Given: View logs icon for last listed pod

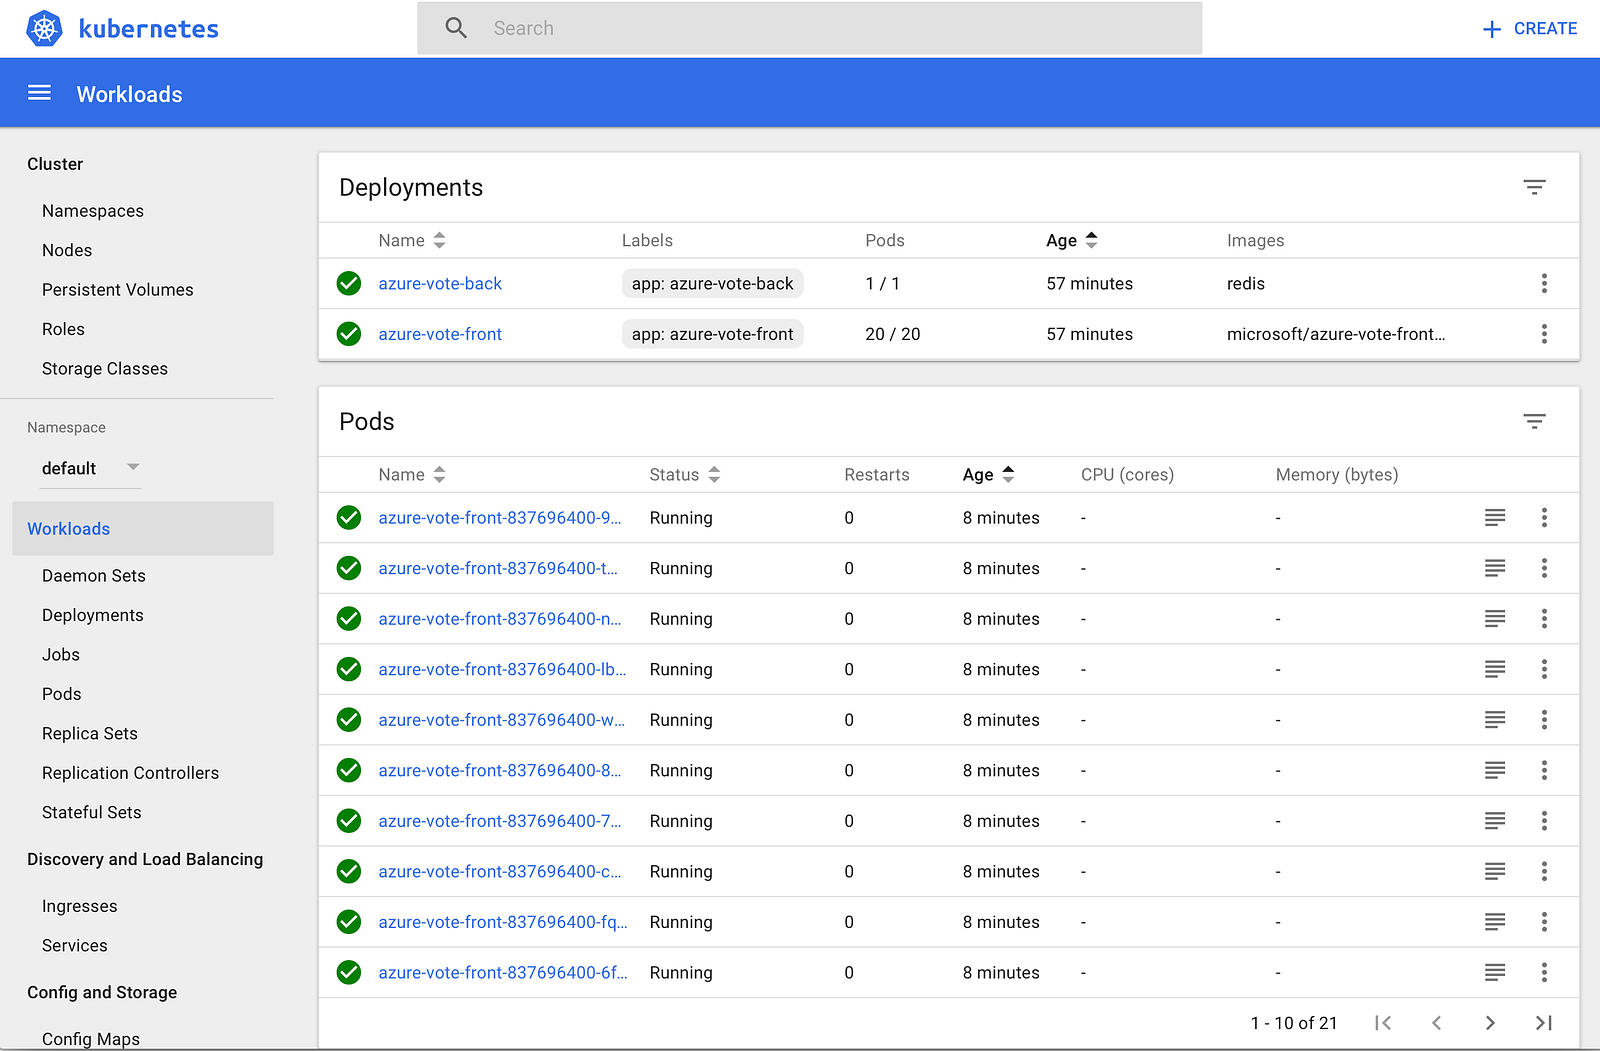Looking at the screenshot, I should tap(1494, 972).
